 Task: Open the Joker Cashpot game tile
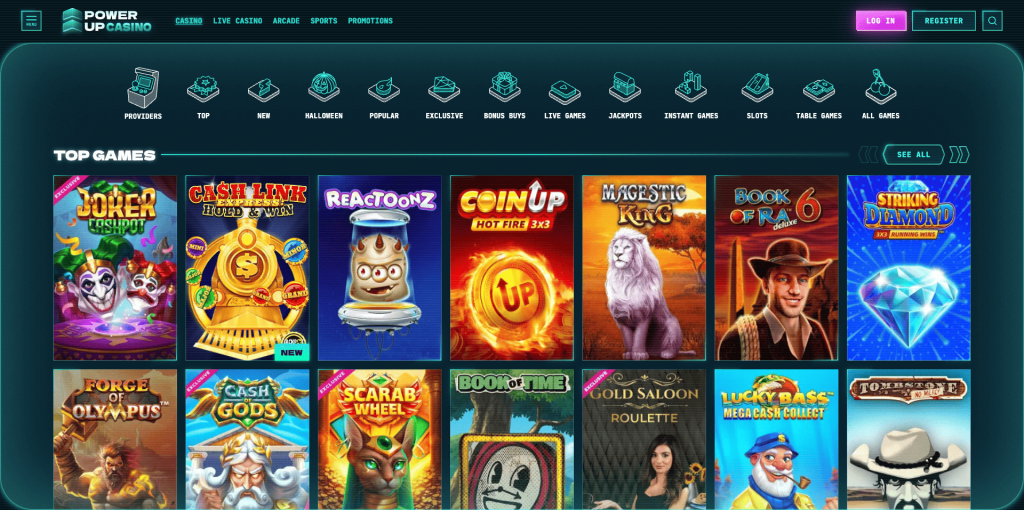(x=115, y=268)
